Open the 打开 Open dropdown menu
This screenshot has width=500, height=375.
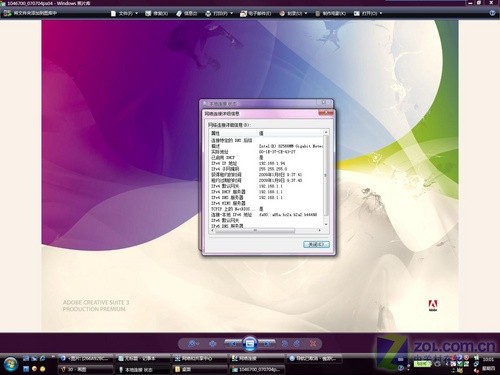pyautogui.click(x=368, y=13)
